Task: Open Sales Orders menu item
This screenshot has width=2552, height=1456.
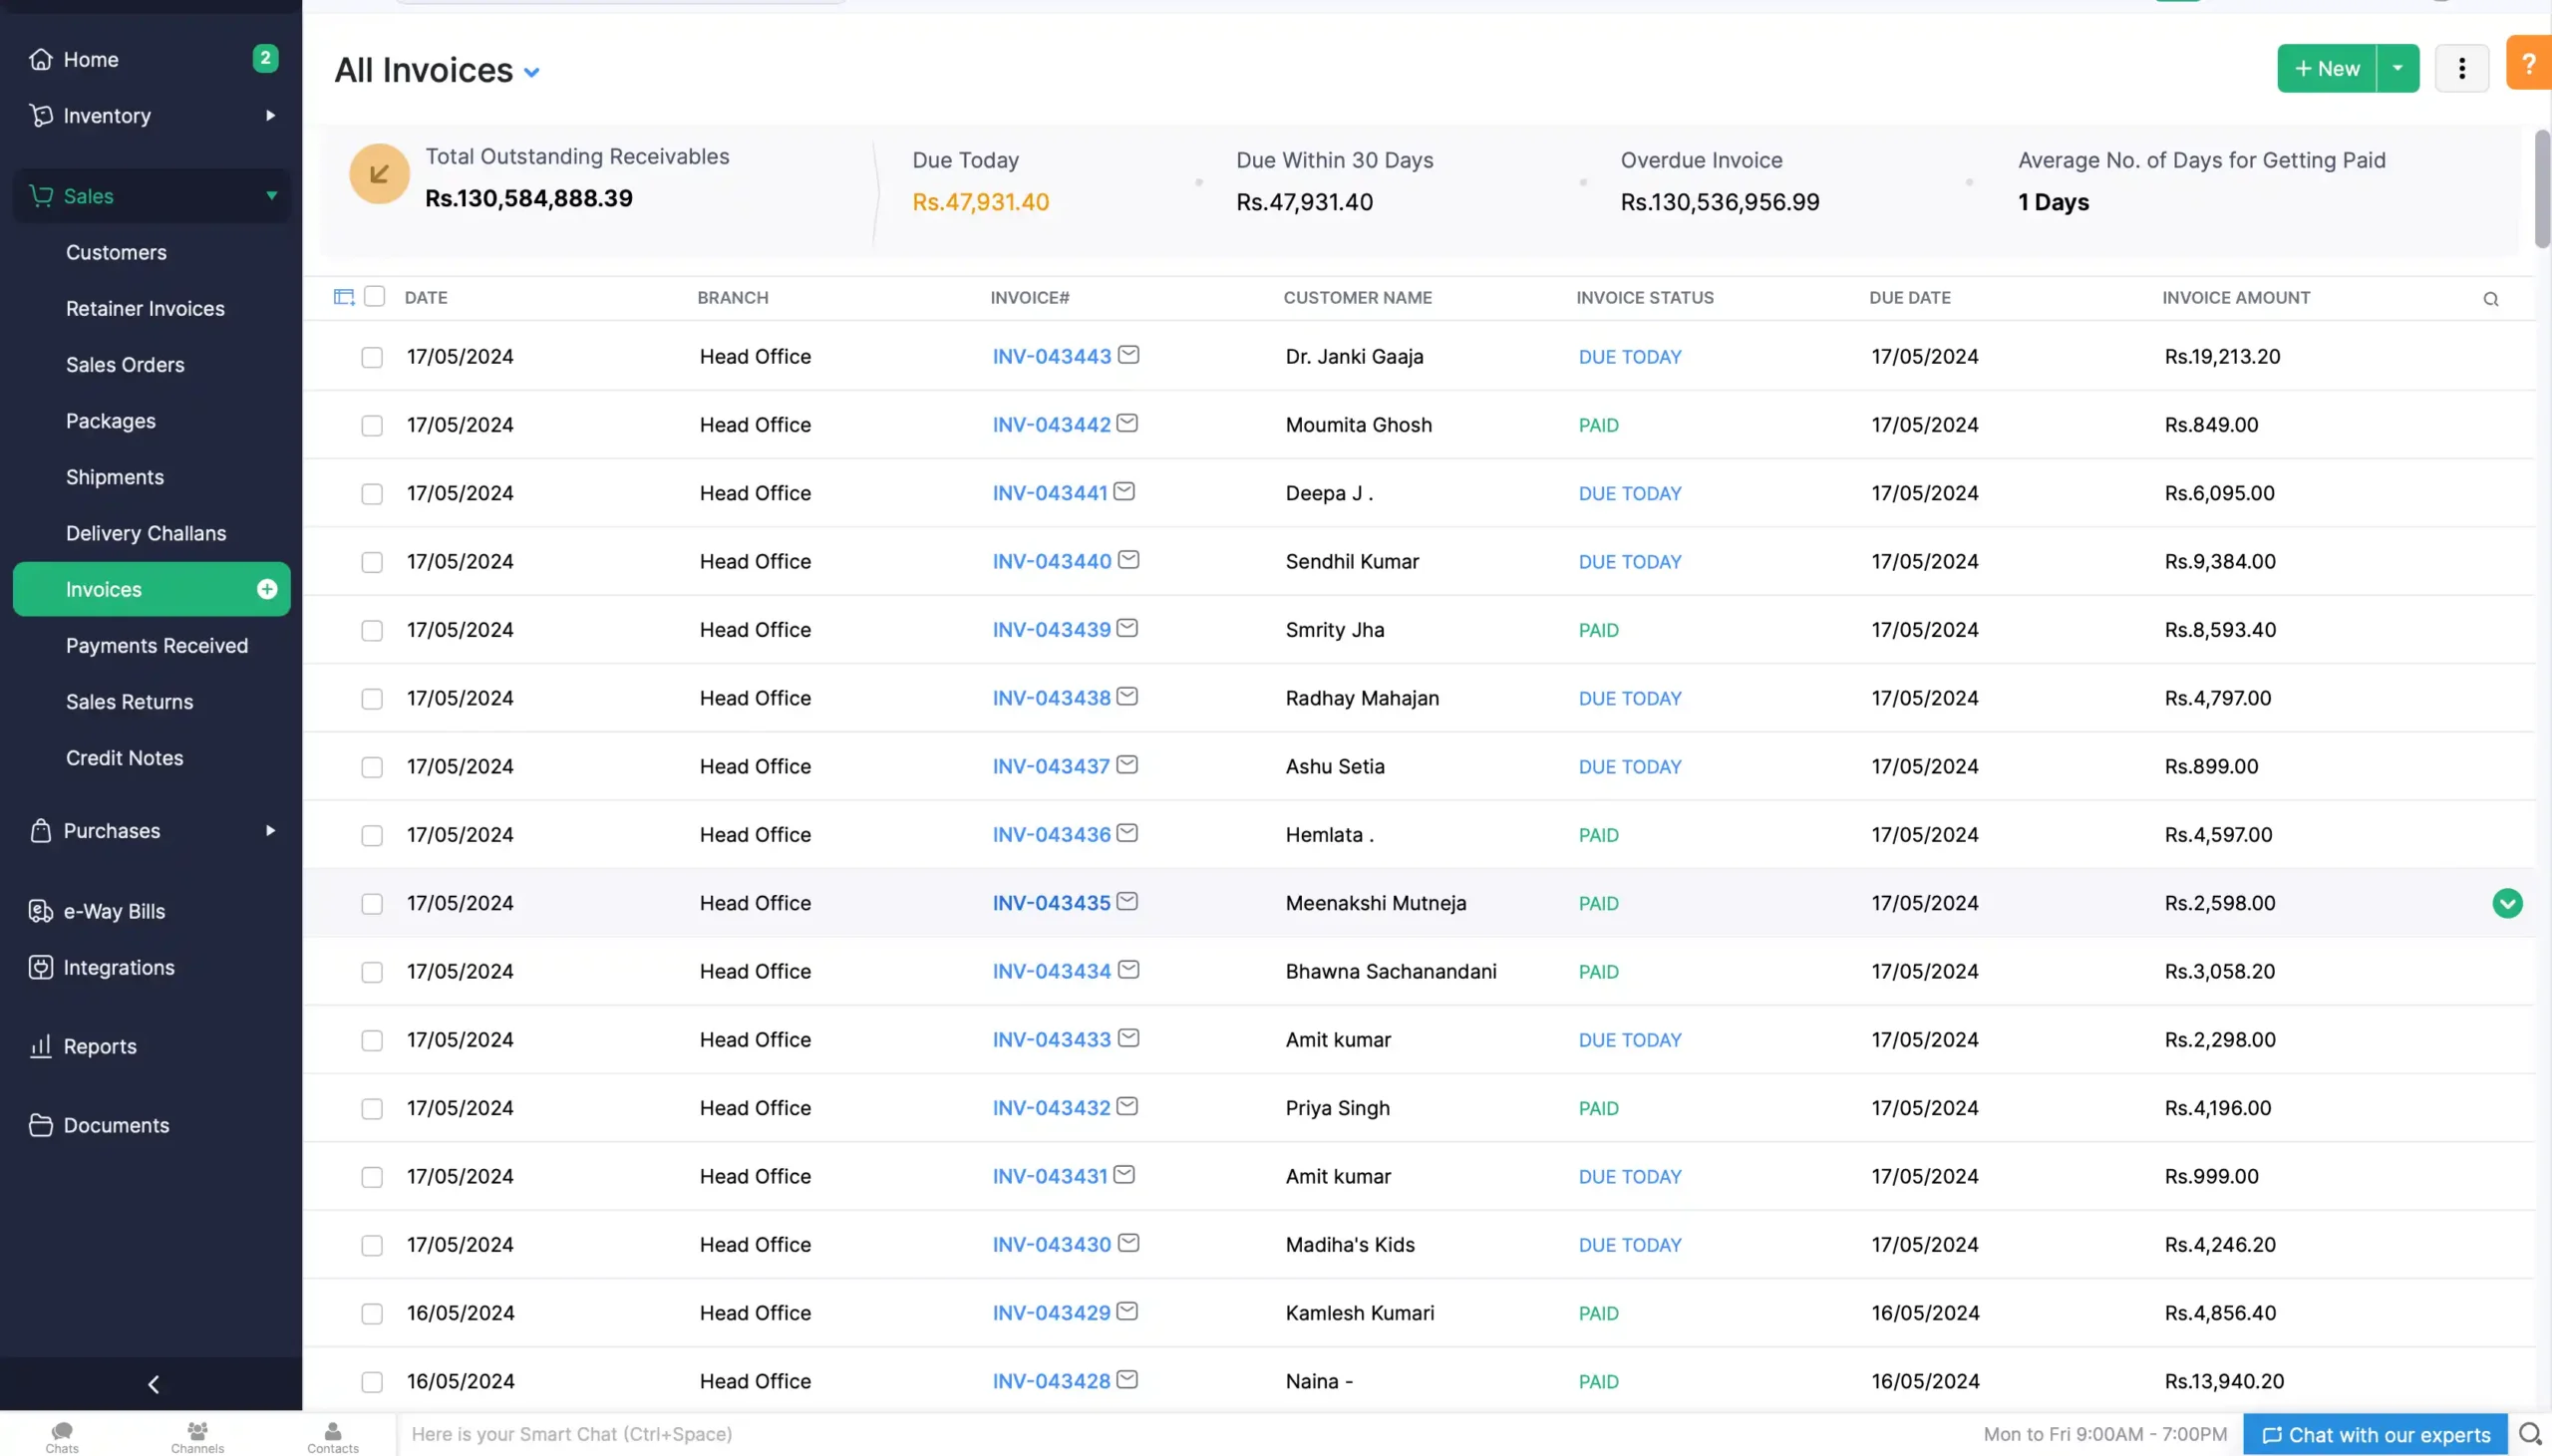Action: pyautogui.click(x=125, y=364)
